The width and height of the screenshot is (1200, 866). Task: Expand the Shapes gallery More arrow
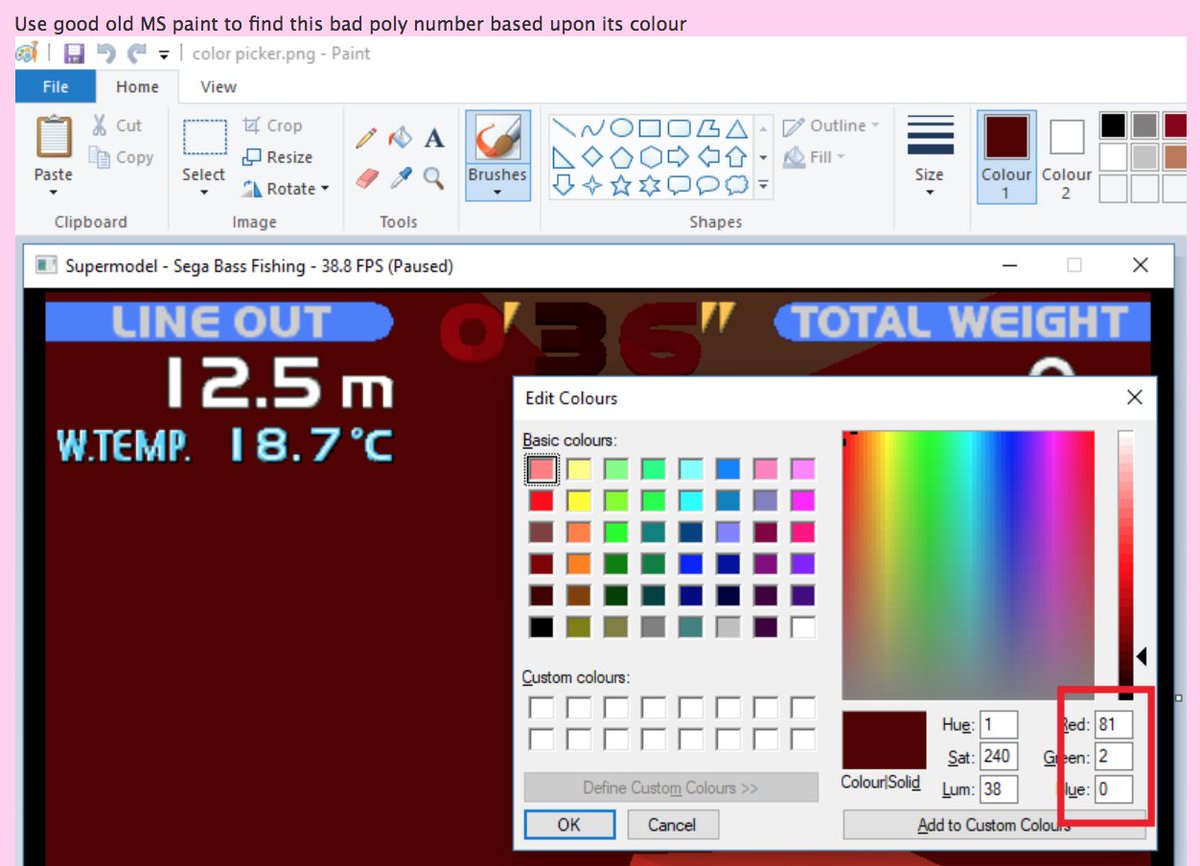[763, 186]
